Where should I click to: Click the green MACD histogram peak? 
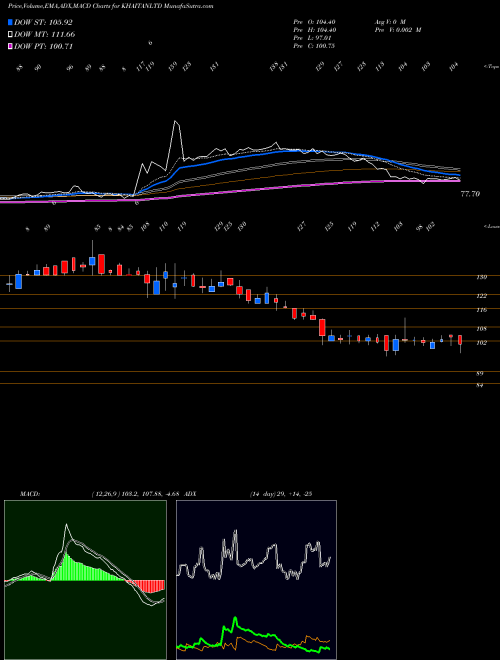(66, 551)
